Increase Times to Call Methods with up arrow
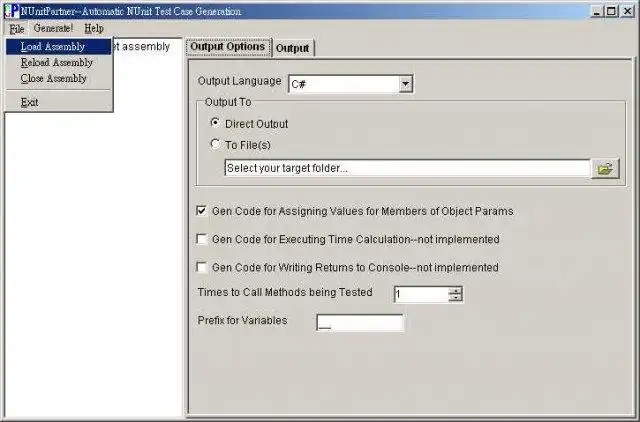This screenshot has height=422, width=640. [x=455, y=291]
